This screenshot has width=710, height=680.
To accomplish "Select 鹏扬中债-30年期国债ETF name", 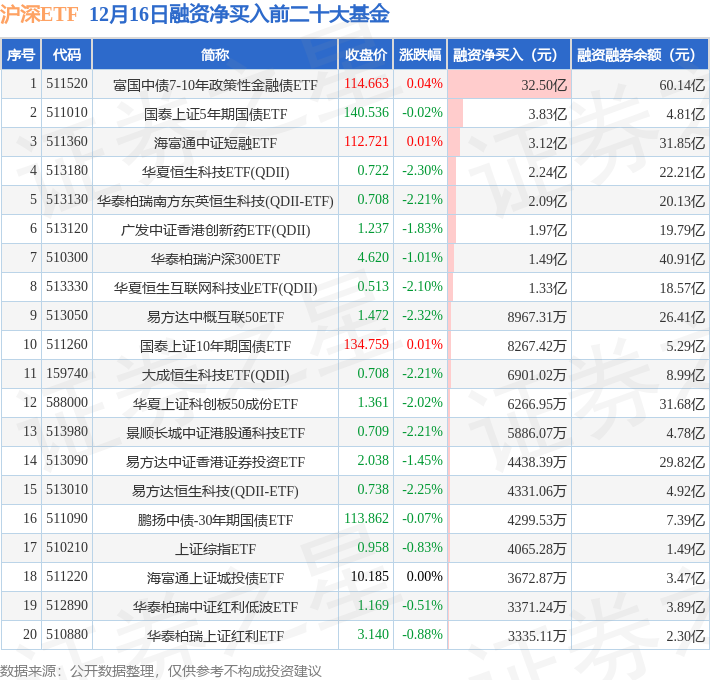I will pos(215,520).
